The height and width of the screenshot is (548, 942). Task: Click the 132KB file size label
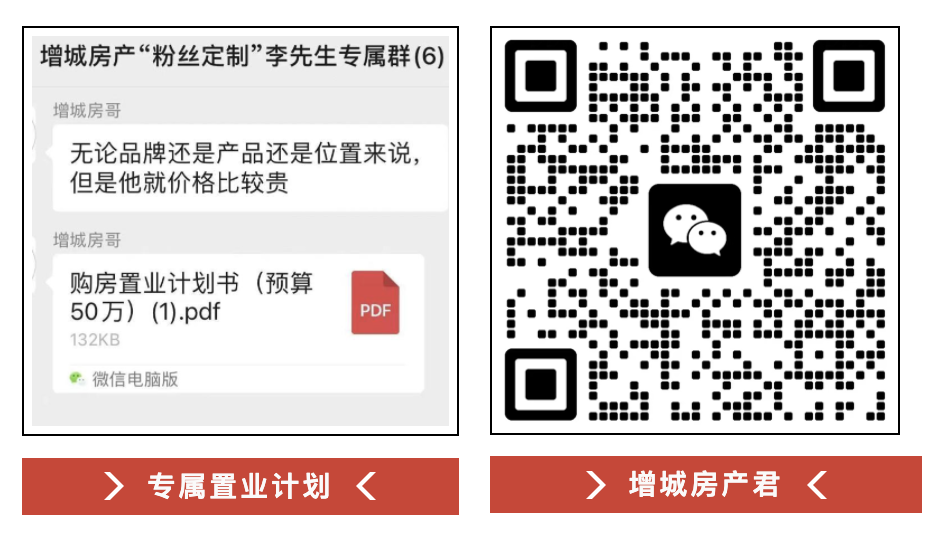[x=95, y=340]
